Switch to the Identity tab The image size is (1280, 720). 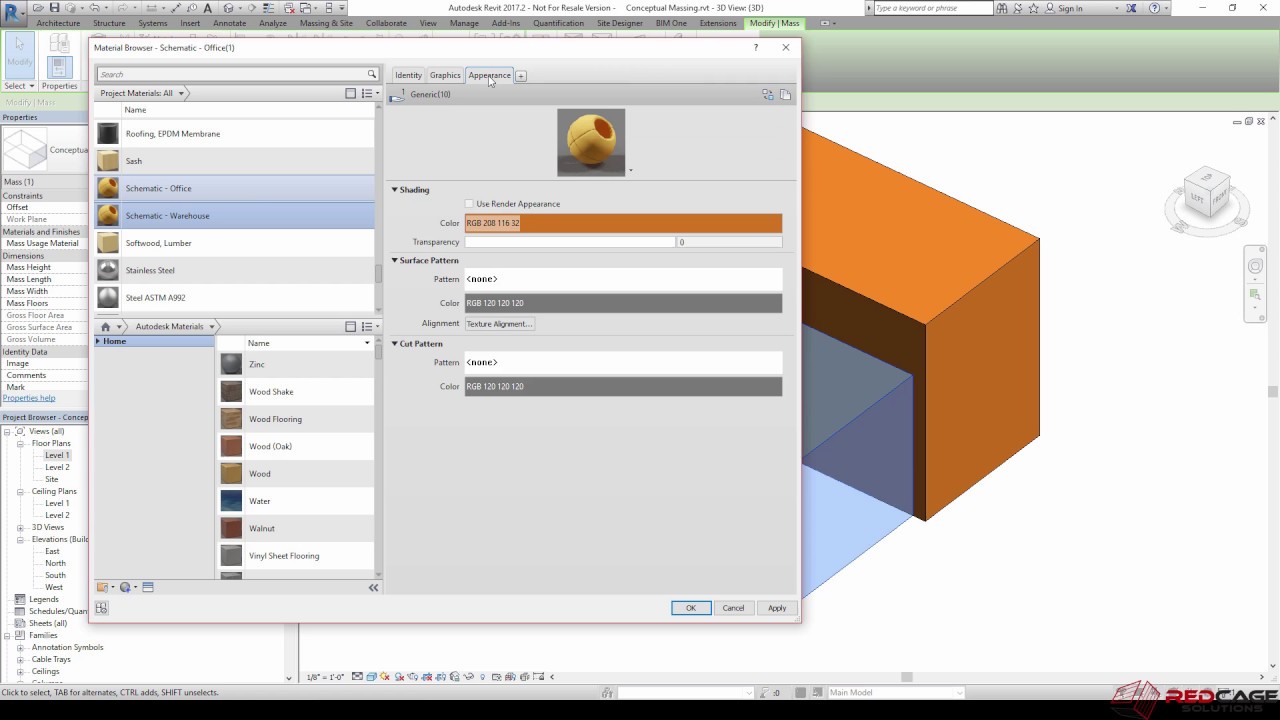(408, 75)
